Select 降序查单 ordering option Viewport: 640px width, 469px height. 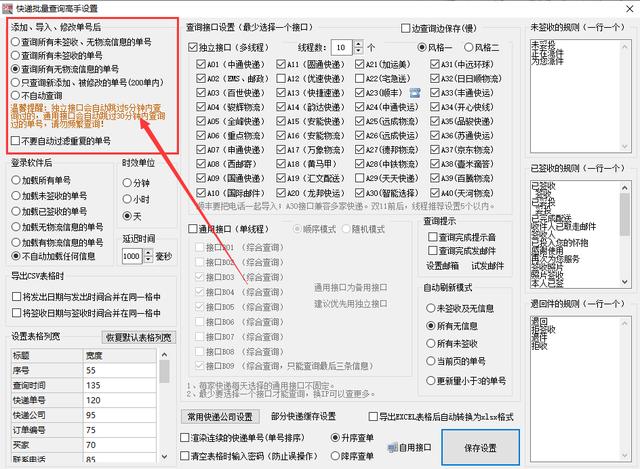click(335, 455)
